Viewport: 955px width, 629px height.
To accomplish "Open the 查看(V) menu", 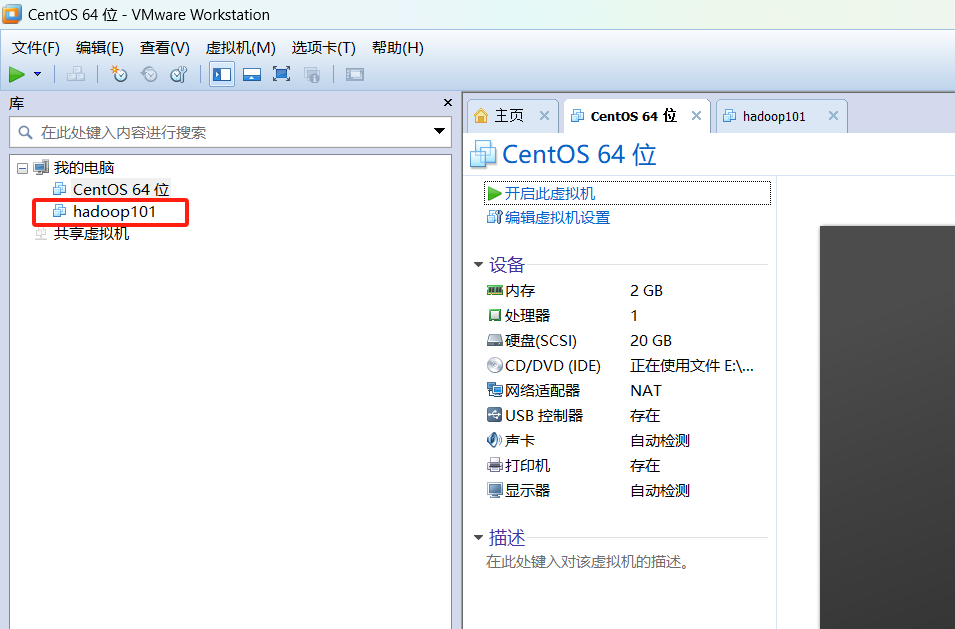I will [x=164, y=47].
